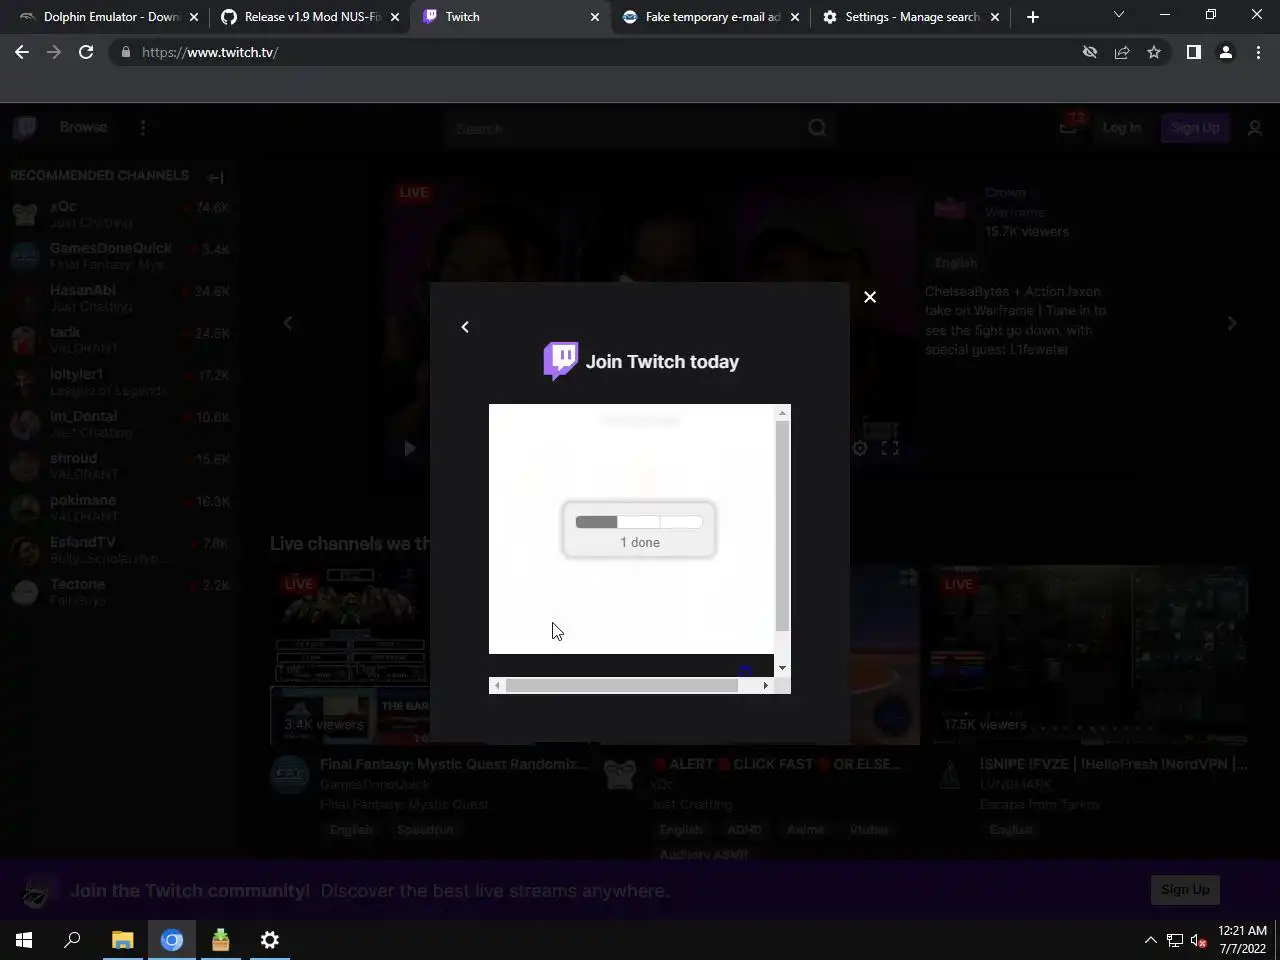The image size is (1280, 960).
Task: Click the captcha scroll-right arrow
Action: tap(766, 685)
